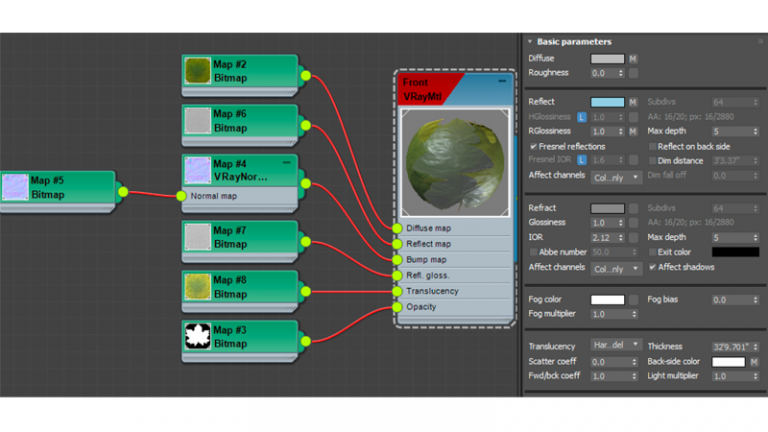Click the reflection Max depth value field
768x432 pixels.
pos(732,131)
